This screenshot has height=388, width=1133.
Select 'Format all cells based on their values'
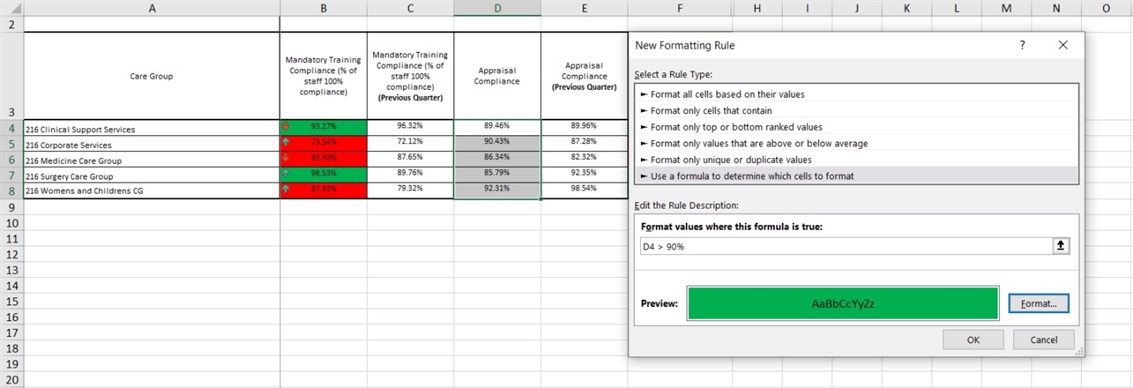856,94
